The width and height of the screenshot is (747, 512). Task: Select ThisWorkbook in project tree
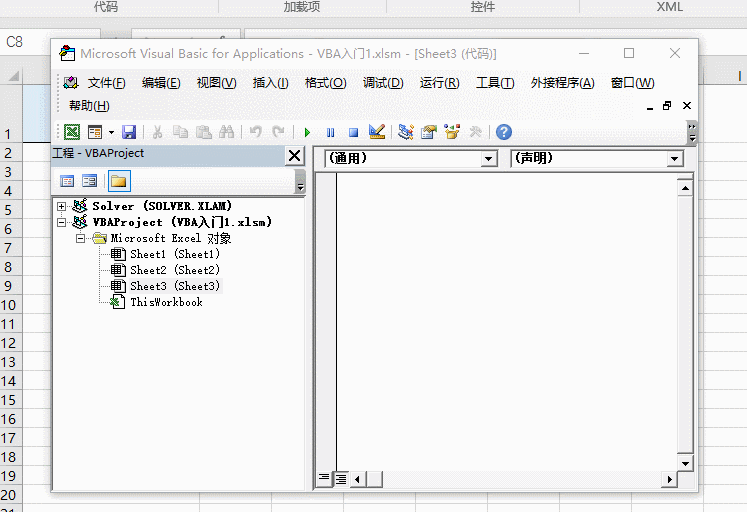166,302
